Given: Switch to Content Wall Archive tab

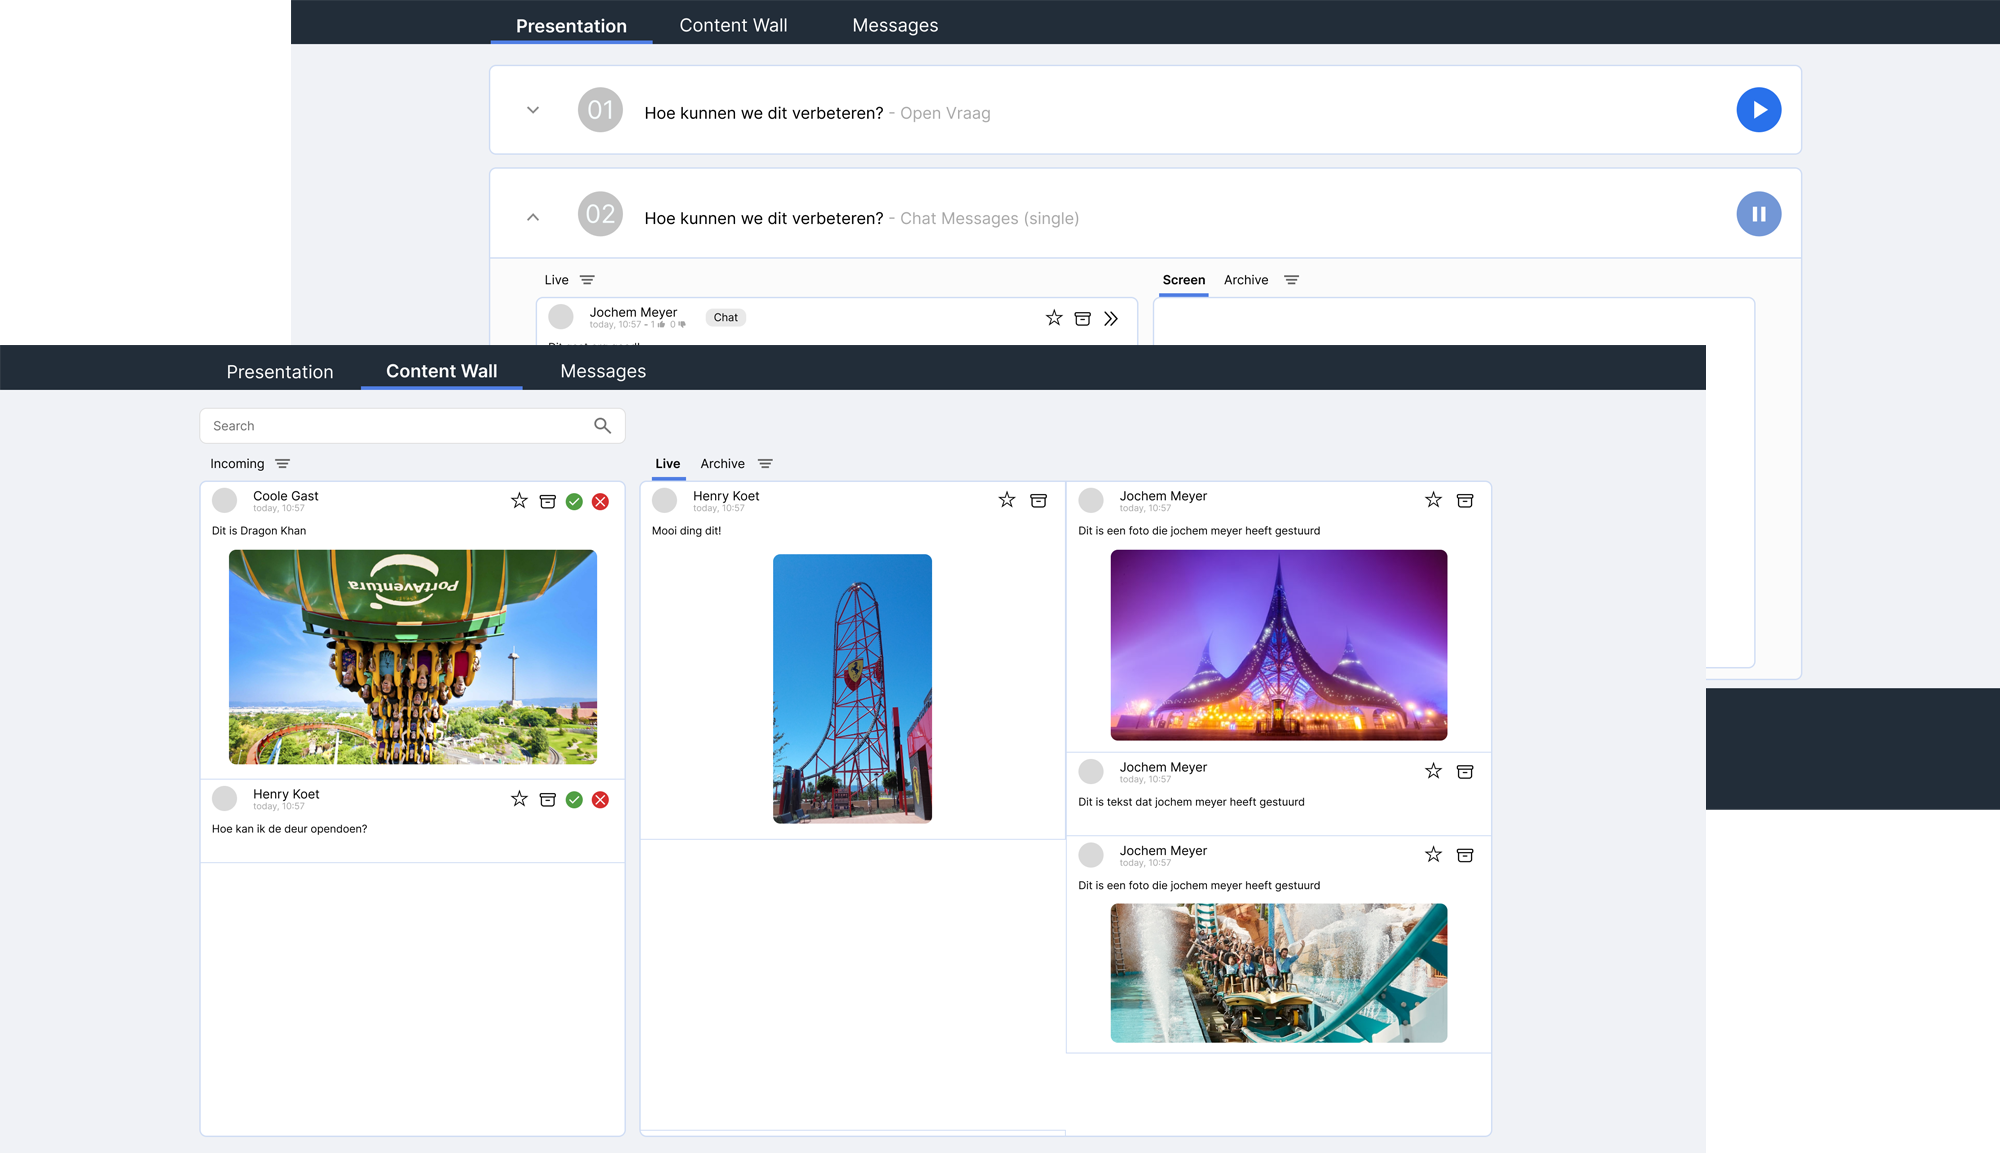Looking at the screenshot, I should coord(722,464).
